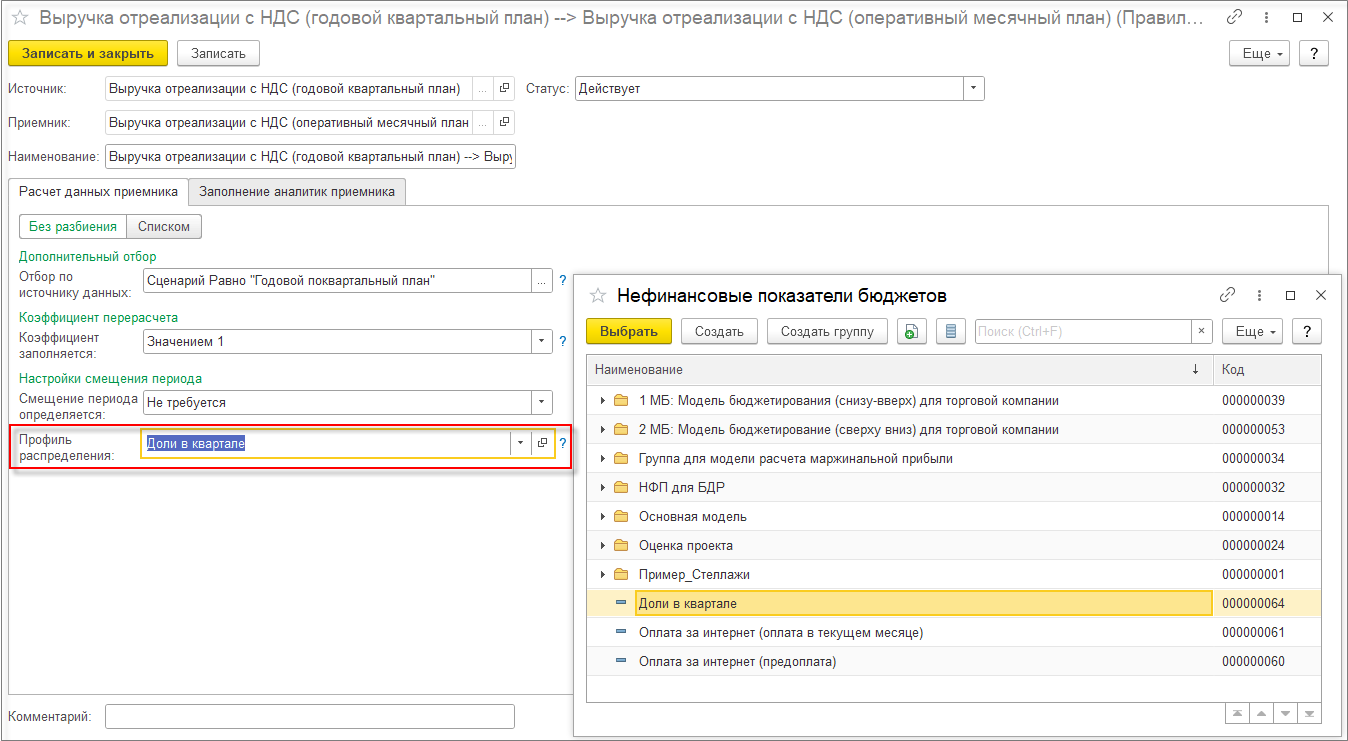1348x741 pixels.
Task: Switch to Без разбиения mode
Action: click(73, 227)
